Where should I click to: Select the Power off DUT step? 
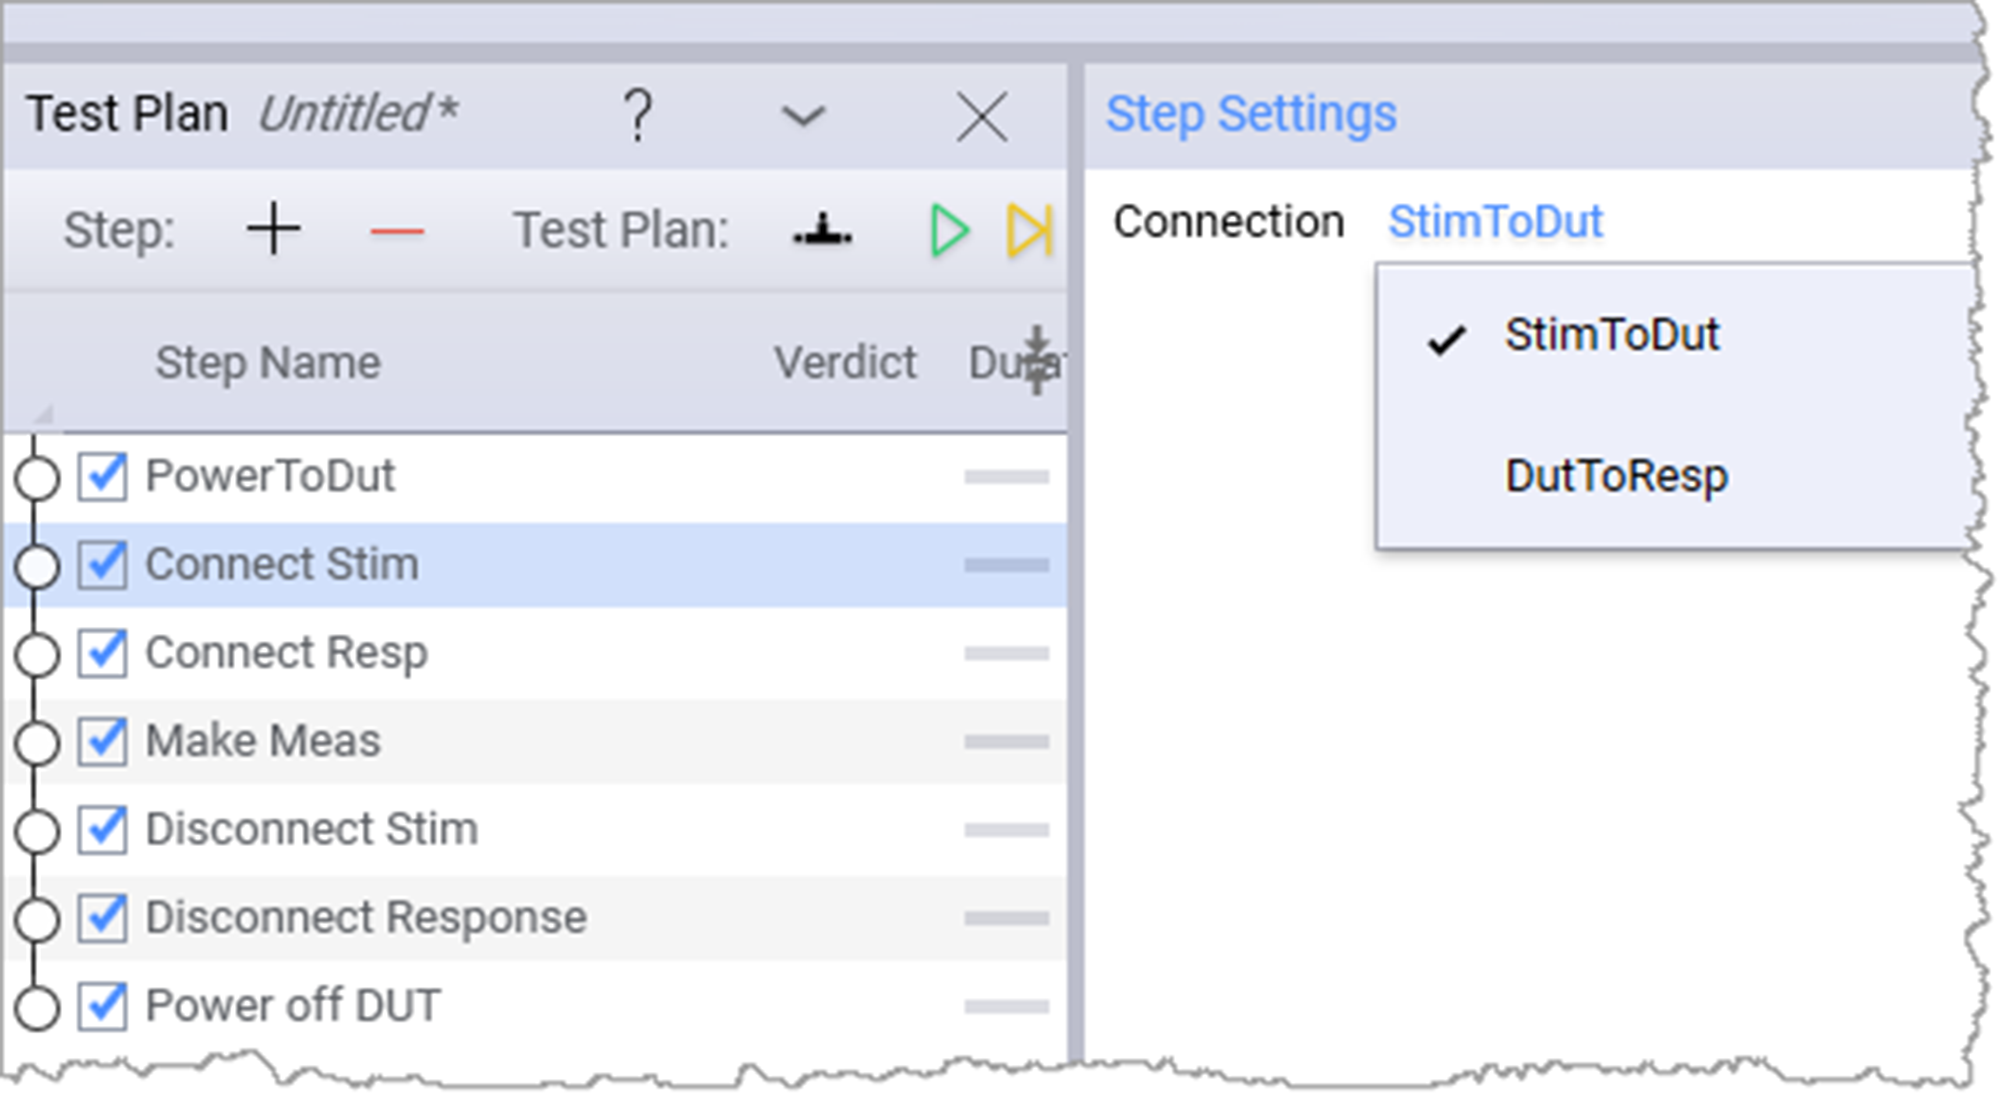[293, 1005]
